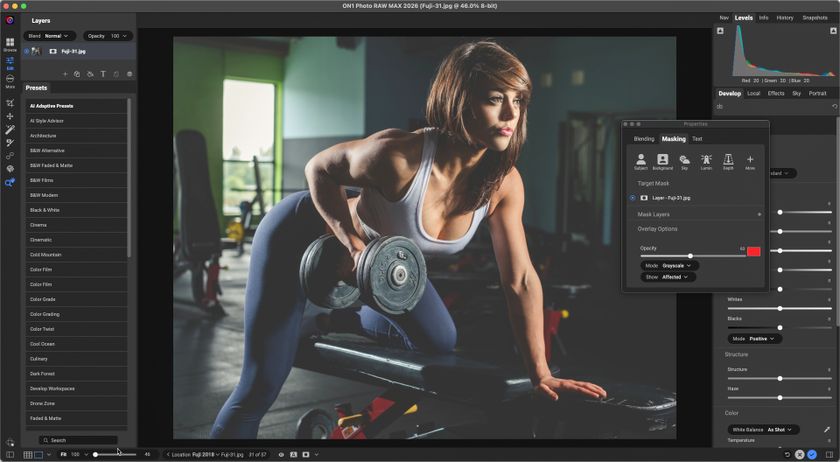The image size is (840, 462).
Task: Add a text layer with T icon
Action: (x=103, y=74)
